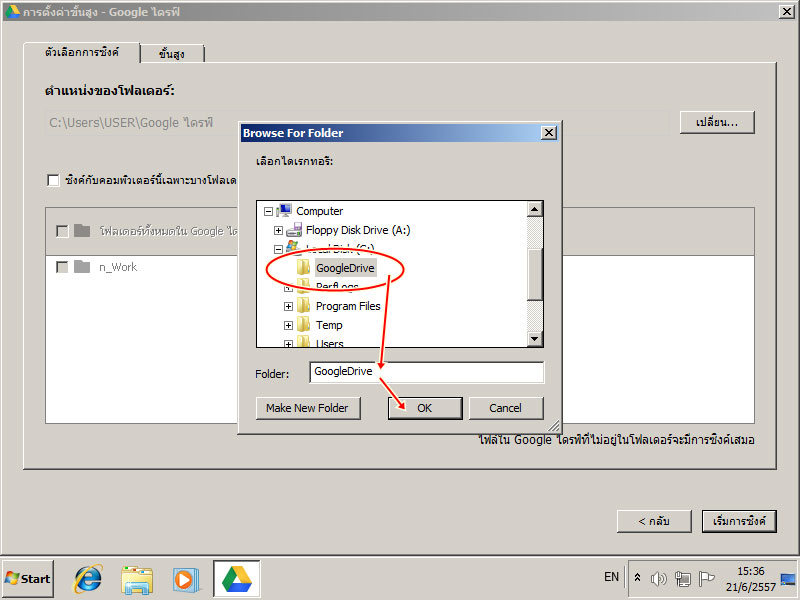
Task: Click scroll down arrow in folder tree
Action: point(534,338)
